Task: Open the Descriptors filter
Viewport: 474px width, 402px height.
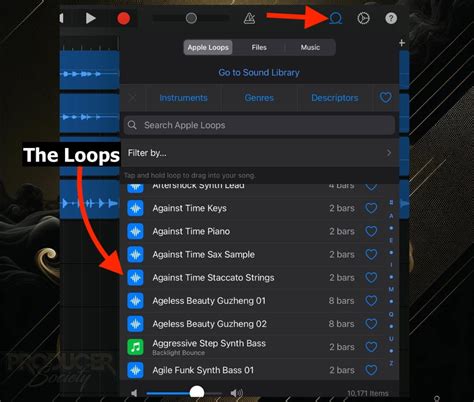Action: pos(335,98)
